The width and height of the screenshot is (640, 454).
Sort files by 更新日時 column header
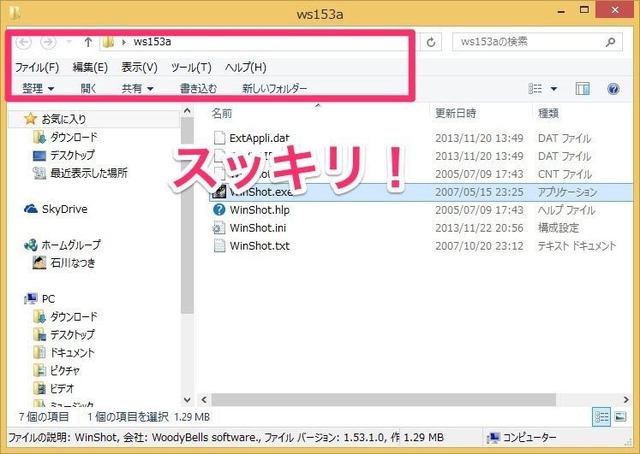[x=460, y=113]
